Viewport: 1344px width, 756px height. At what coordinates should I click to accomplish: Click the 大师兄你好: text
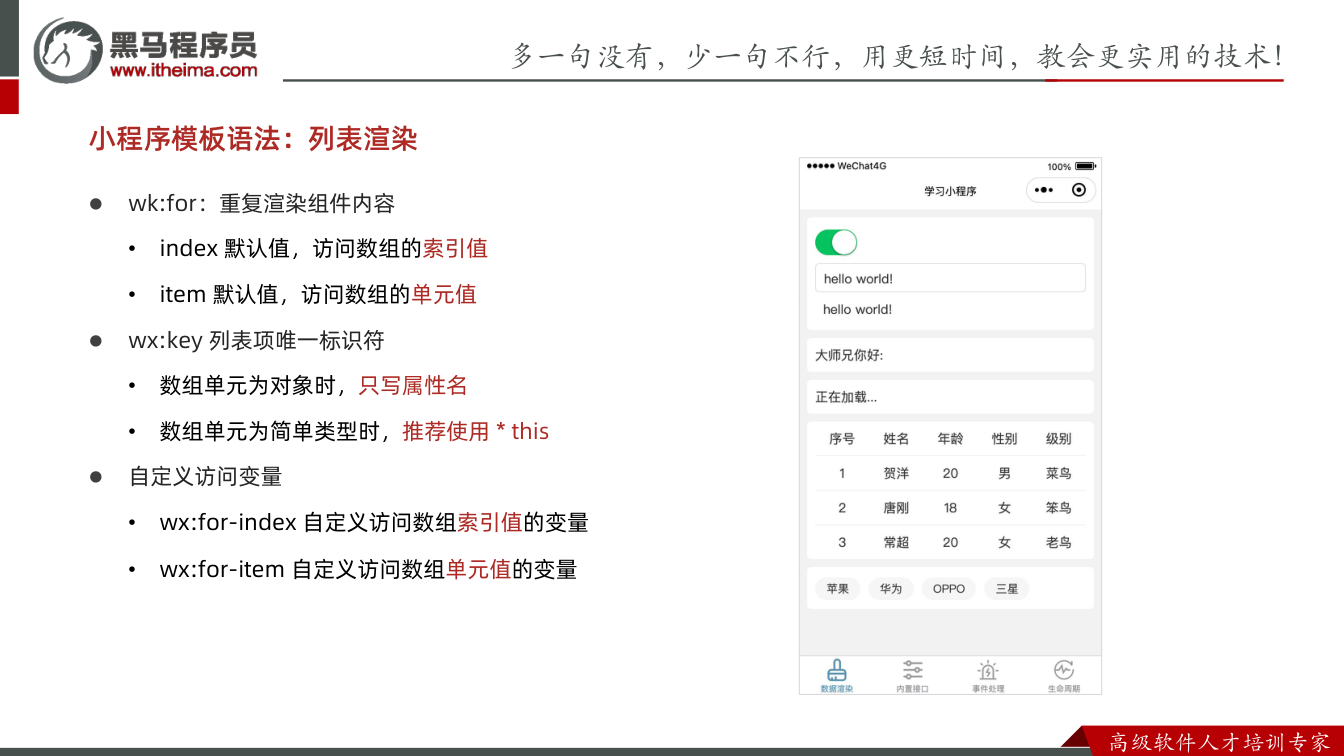coord(849,355)
